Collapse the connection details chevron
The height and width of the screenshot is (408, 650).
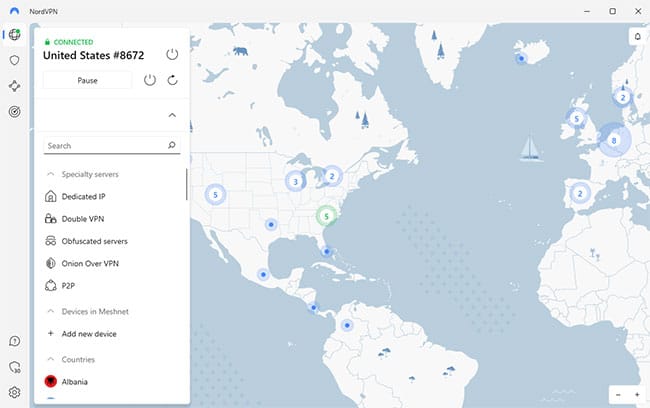pos(172,115)
